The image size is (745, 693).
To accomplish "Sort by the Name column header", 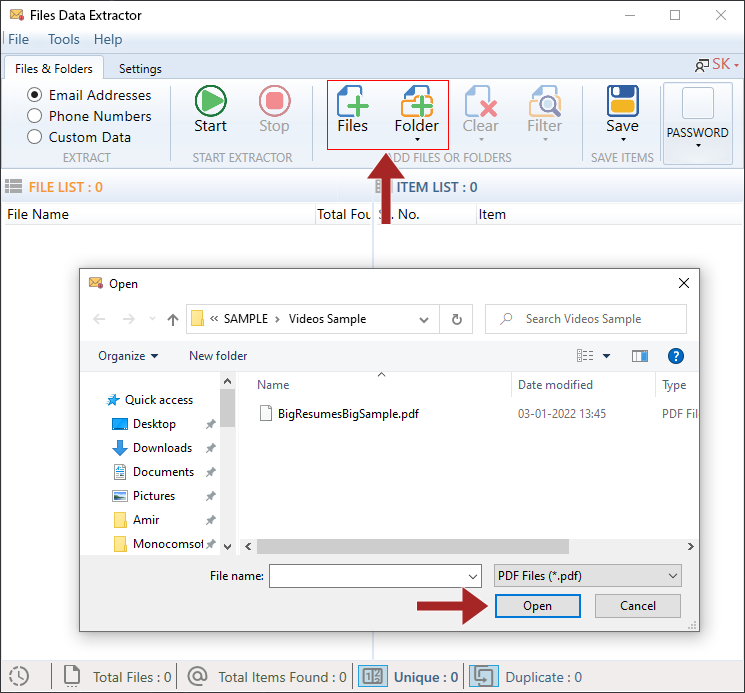I will pyautogui.click(x=273, y=385).
